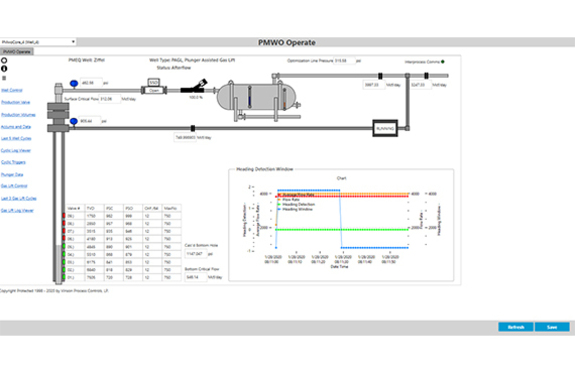Image resolution: width=575 pixels, height=373 pixels.
Task: Click the RUNNING compressor box
Action: 385,129
